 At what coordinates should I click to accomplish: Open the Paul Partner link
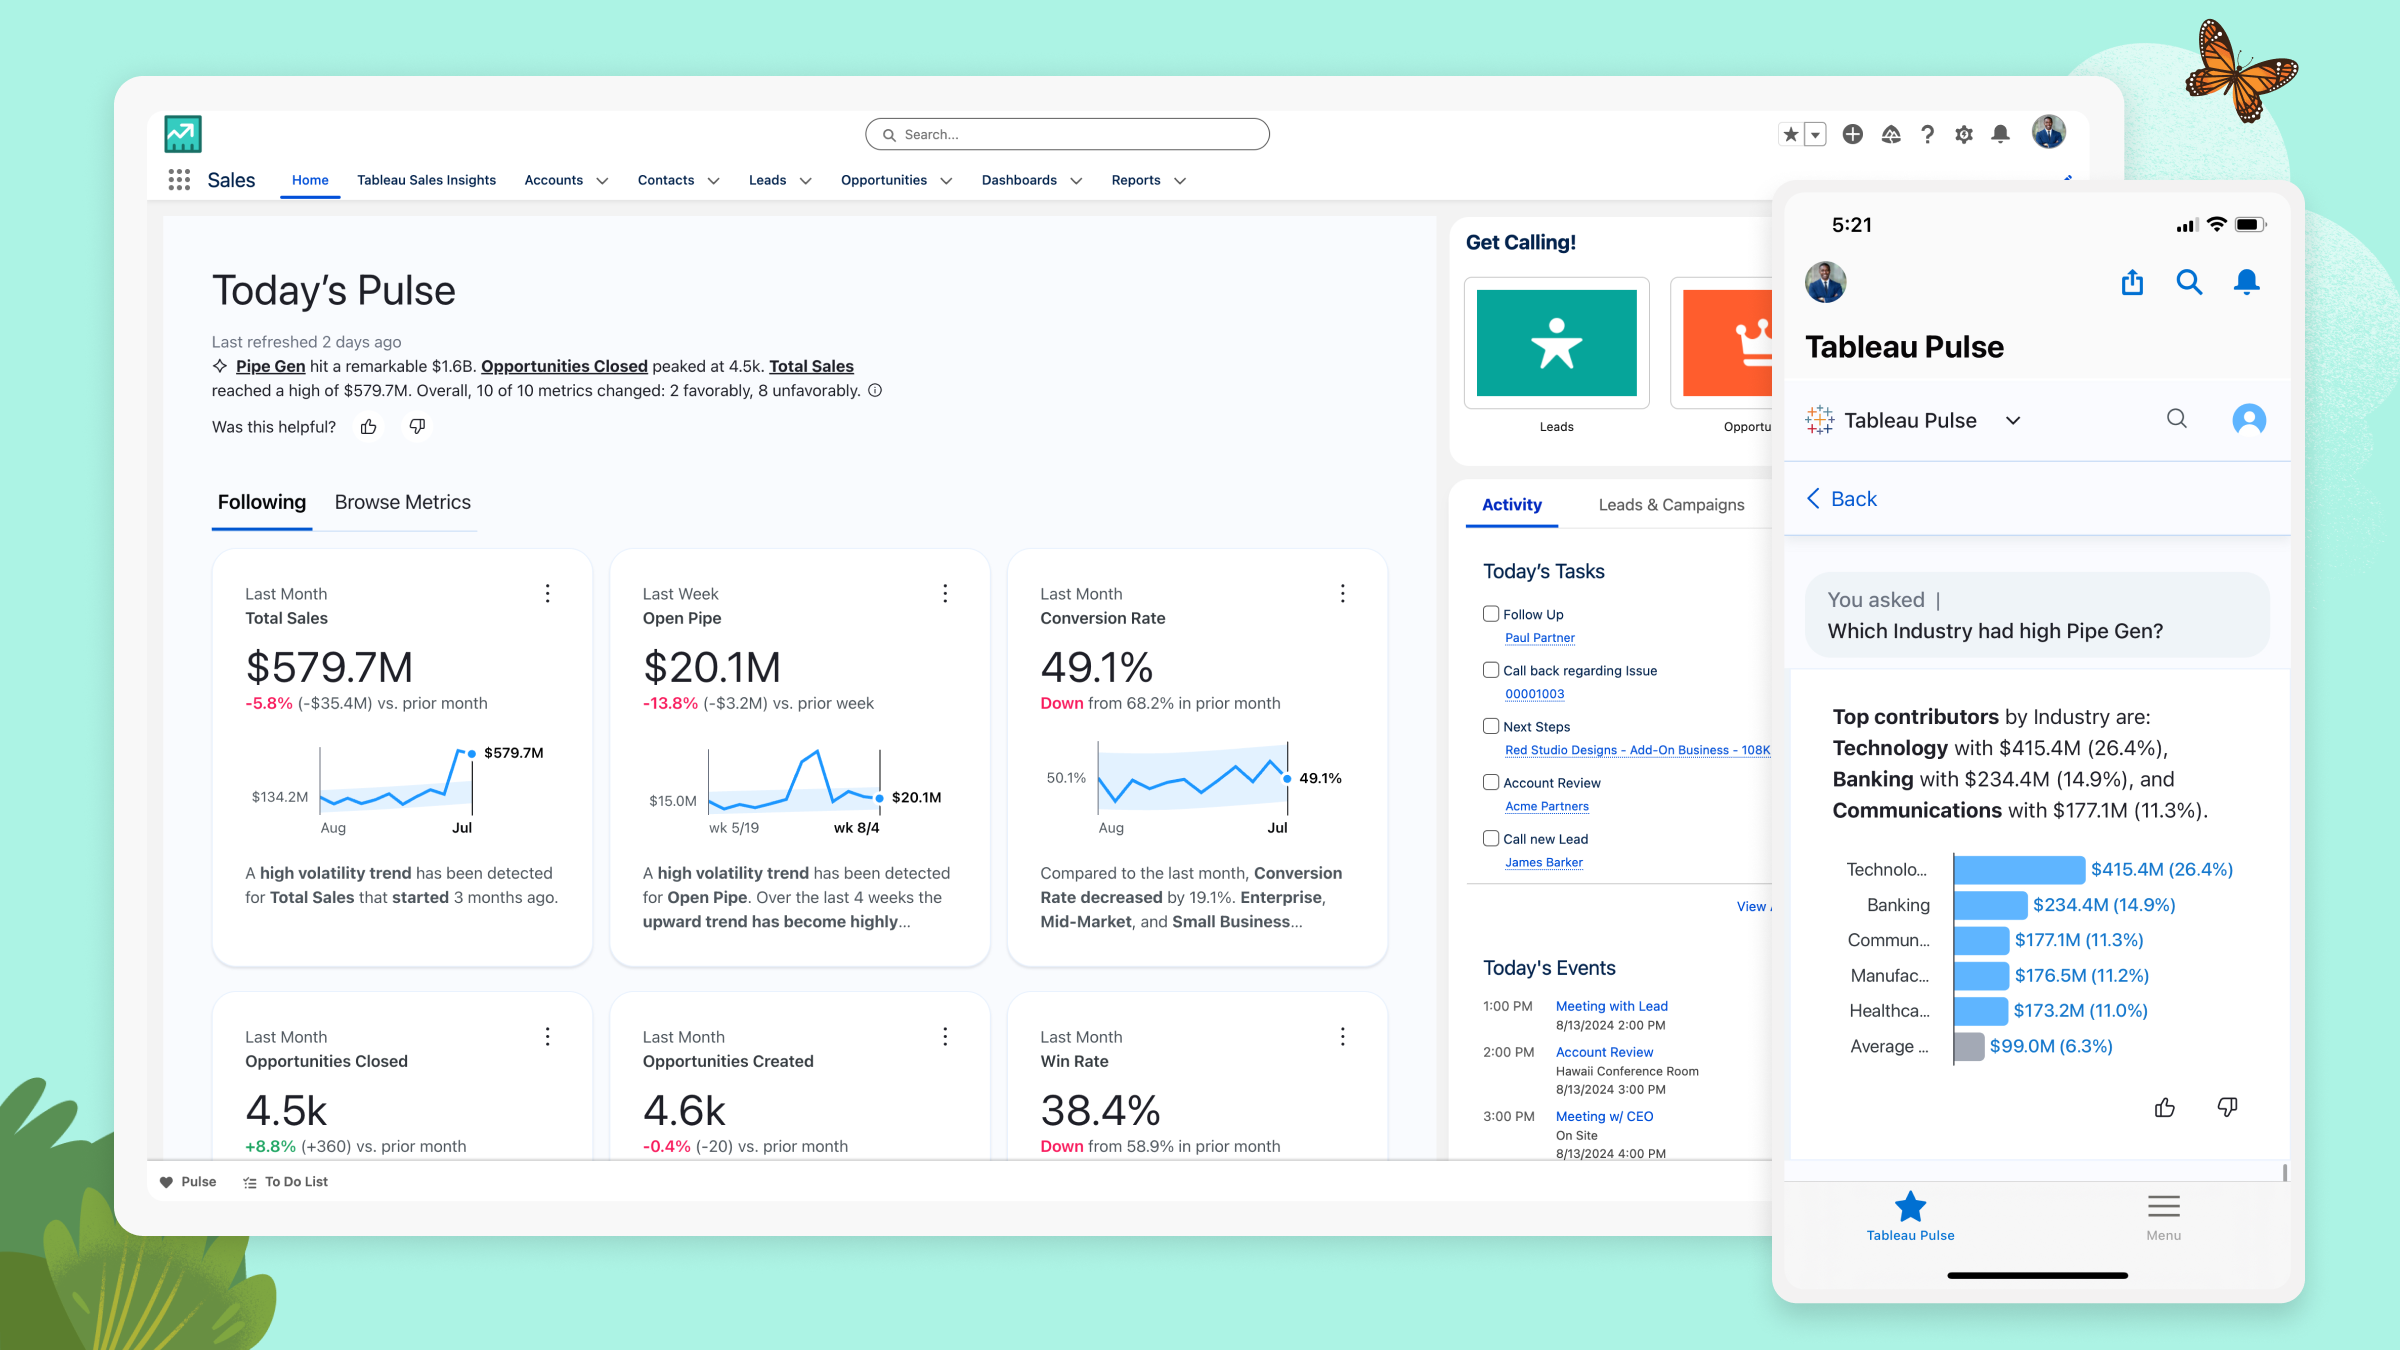point(1540,637)
